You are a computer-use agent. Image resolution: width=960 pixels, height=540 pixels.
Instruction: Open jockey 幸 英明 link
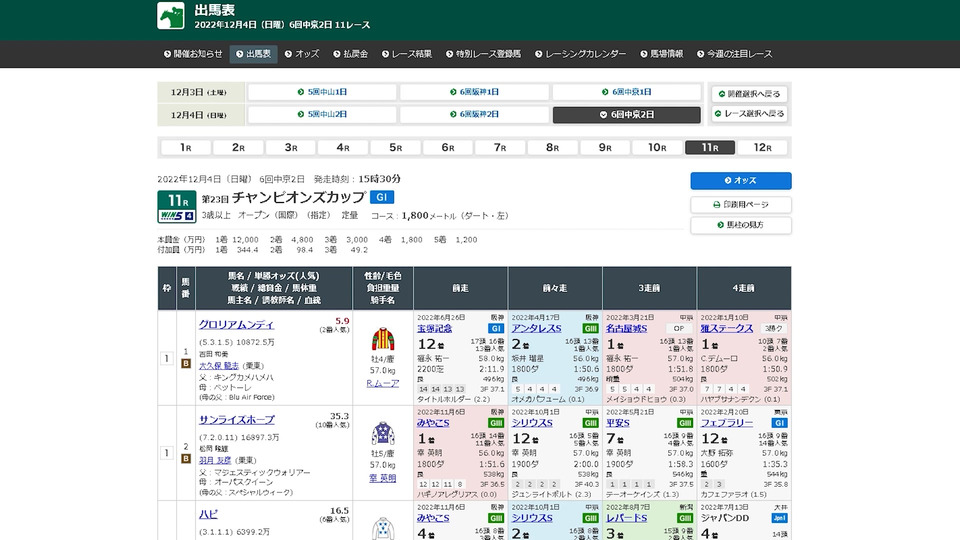point(383,479)
